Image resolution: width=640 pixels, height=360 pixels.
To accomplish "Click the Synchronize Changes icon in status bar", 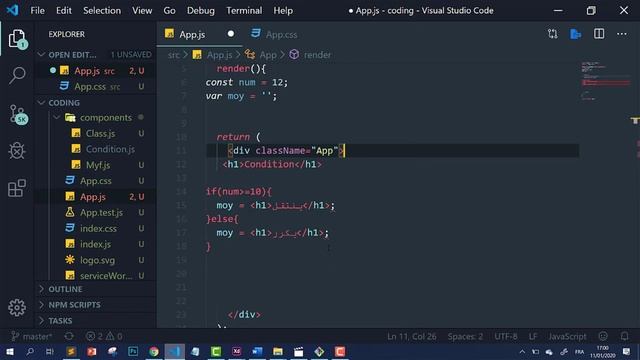I will [x=69, y=336].
